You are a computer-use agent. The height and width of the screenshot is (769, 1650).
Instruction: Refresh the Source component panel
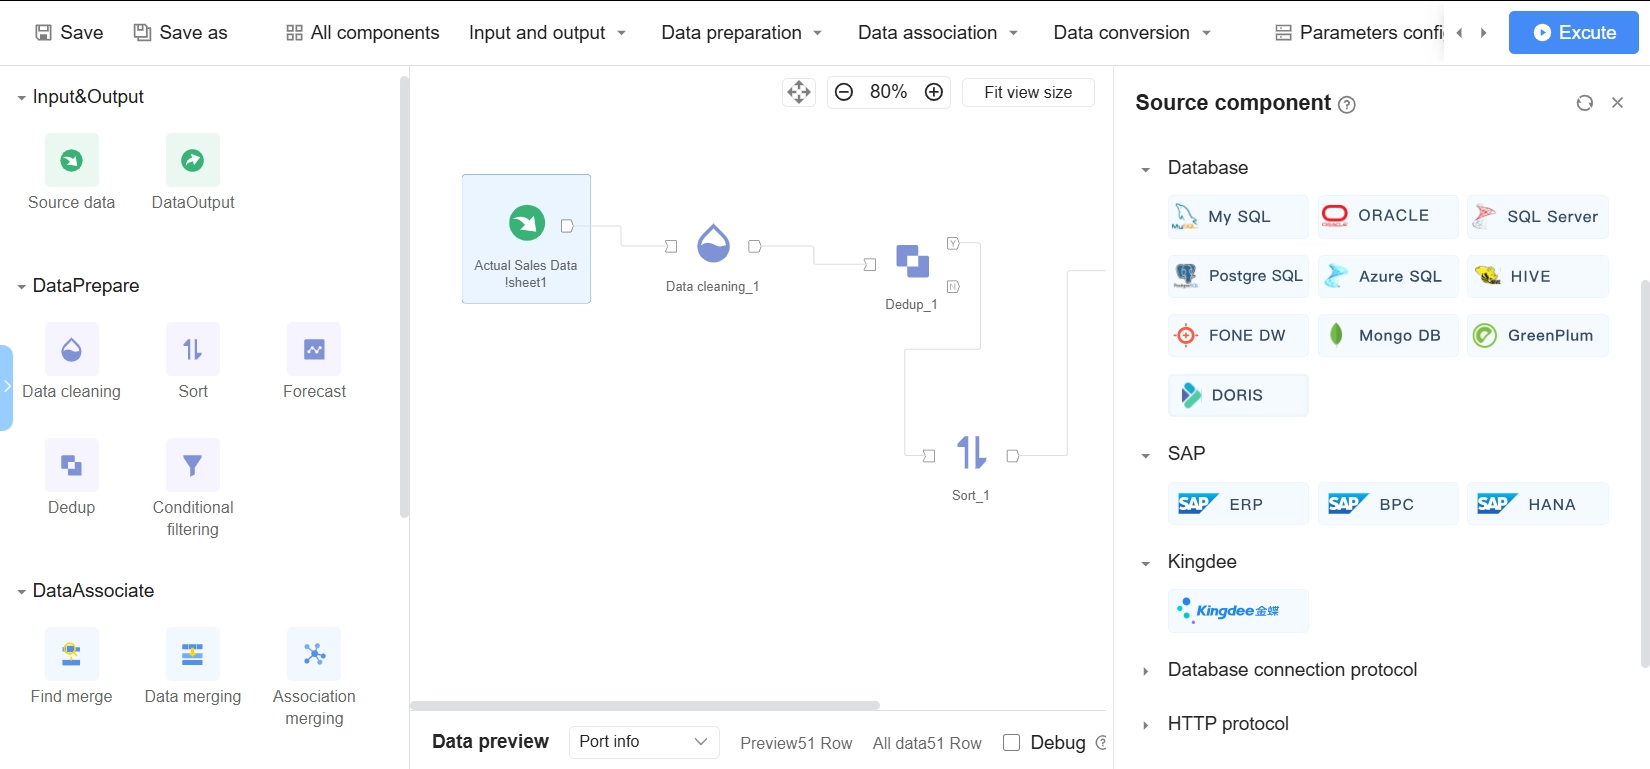(x=1585, y=103)
